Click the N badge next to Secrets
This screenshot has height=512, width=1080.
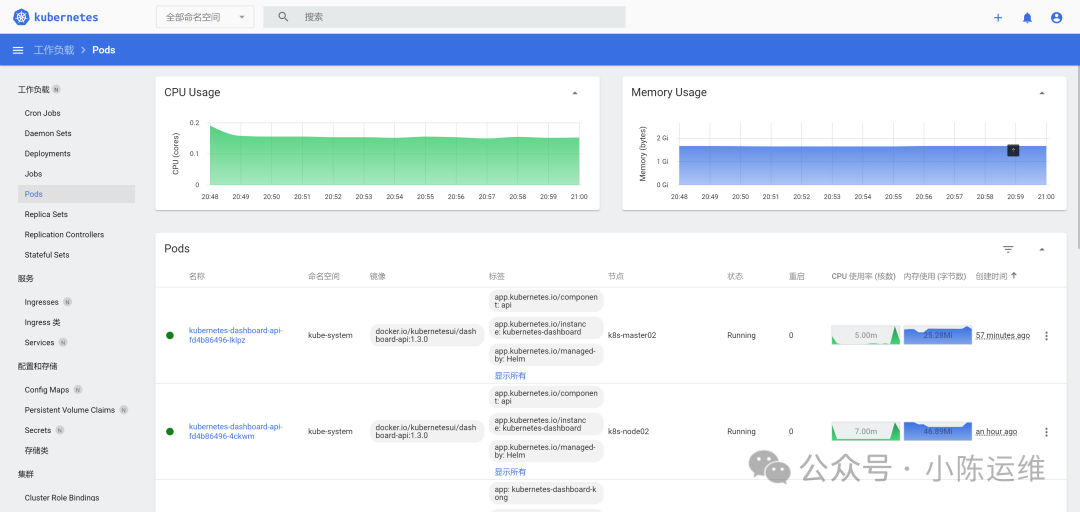point(60,430)
